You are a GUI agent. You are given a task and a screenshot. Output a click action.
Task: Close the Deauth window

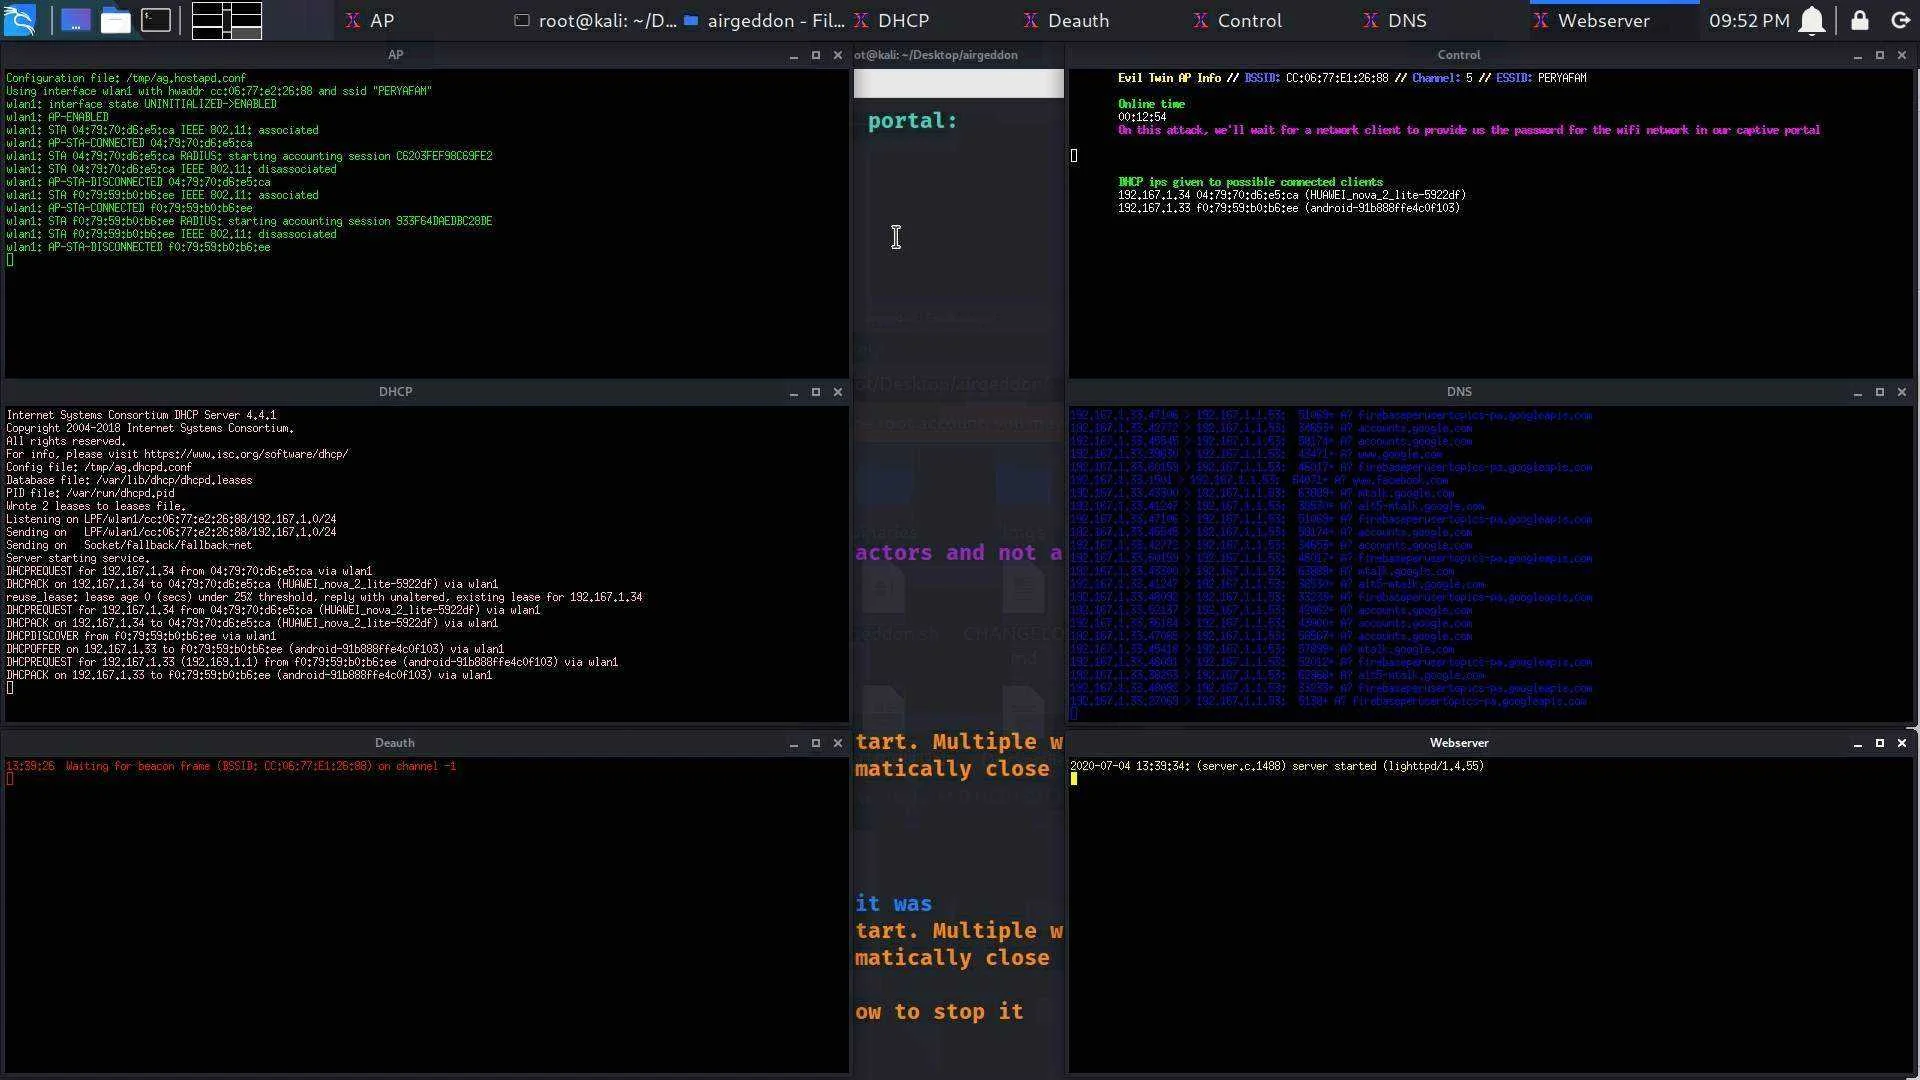838,743
